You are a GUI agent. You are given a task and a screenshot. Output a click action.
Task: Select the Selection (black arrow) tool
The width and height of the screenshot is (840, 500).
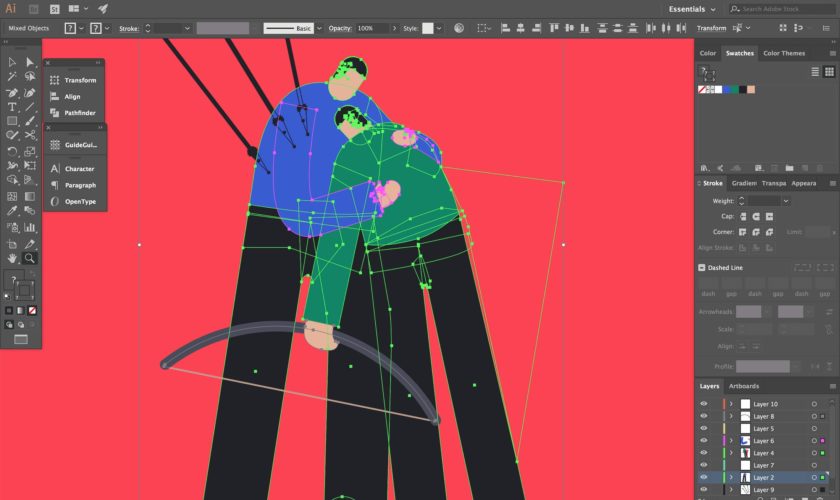point(12,62)
